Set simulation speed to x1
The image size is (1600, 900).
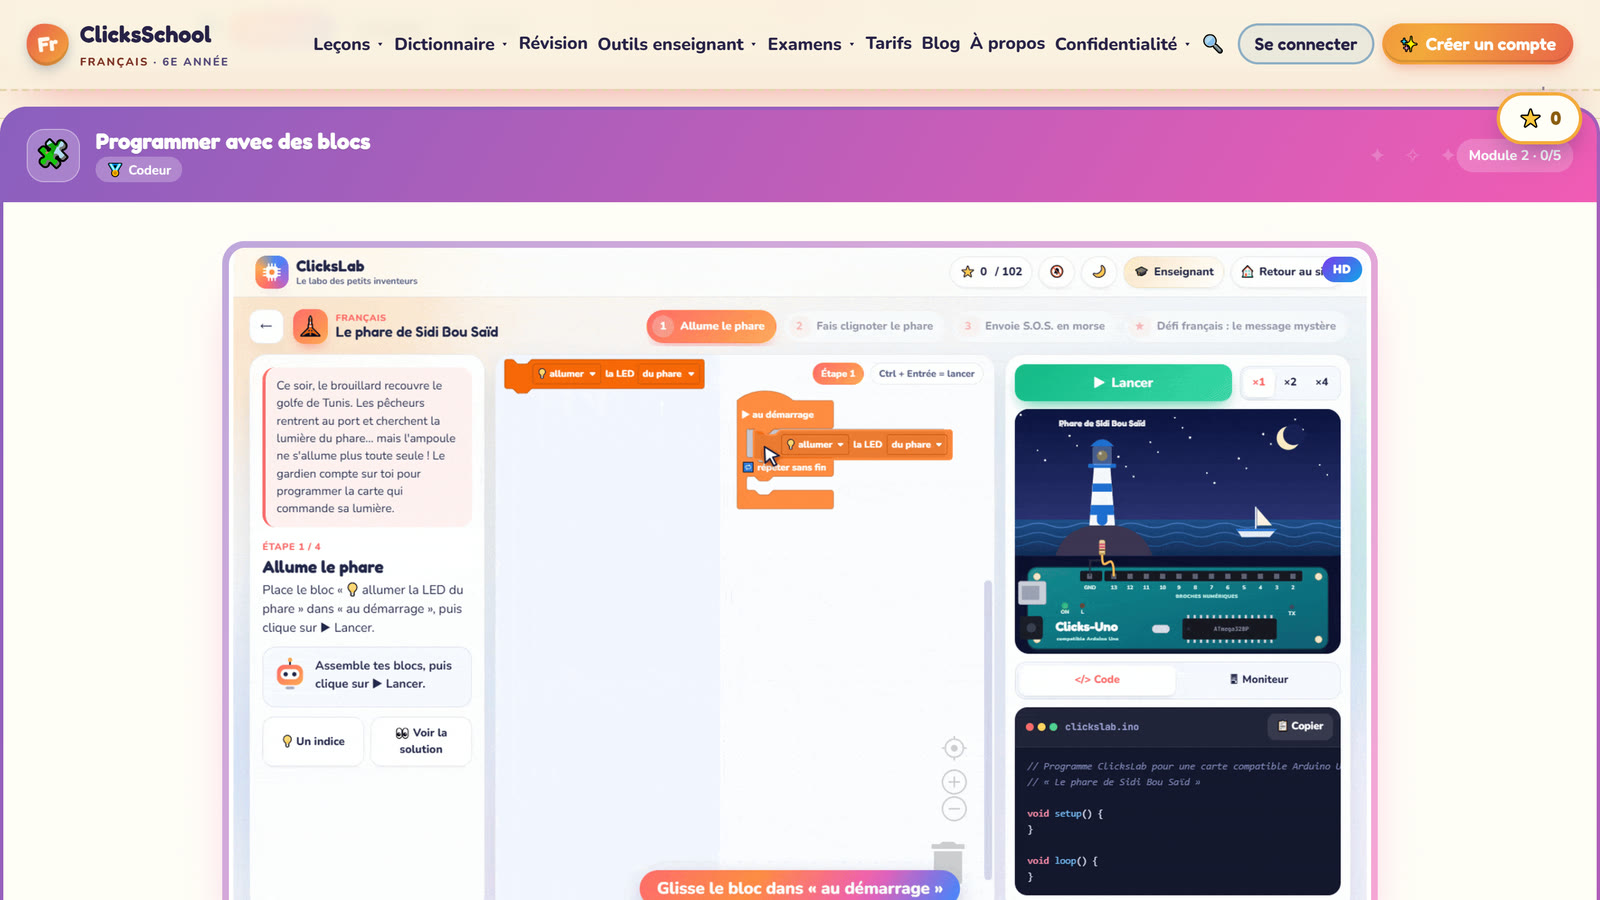tap(1258, 382)
